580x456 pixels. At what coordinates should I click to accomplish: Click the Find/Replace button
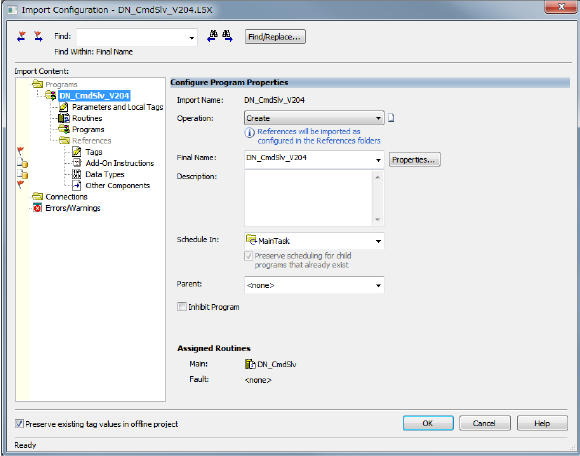[x=275, y=37]
